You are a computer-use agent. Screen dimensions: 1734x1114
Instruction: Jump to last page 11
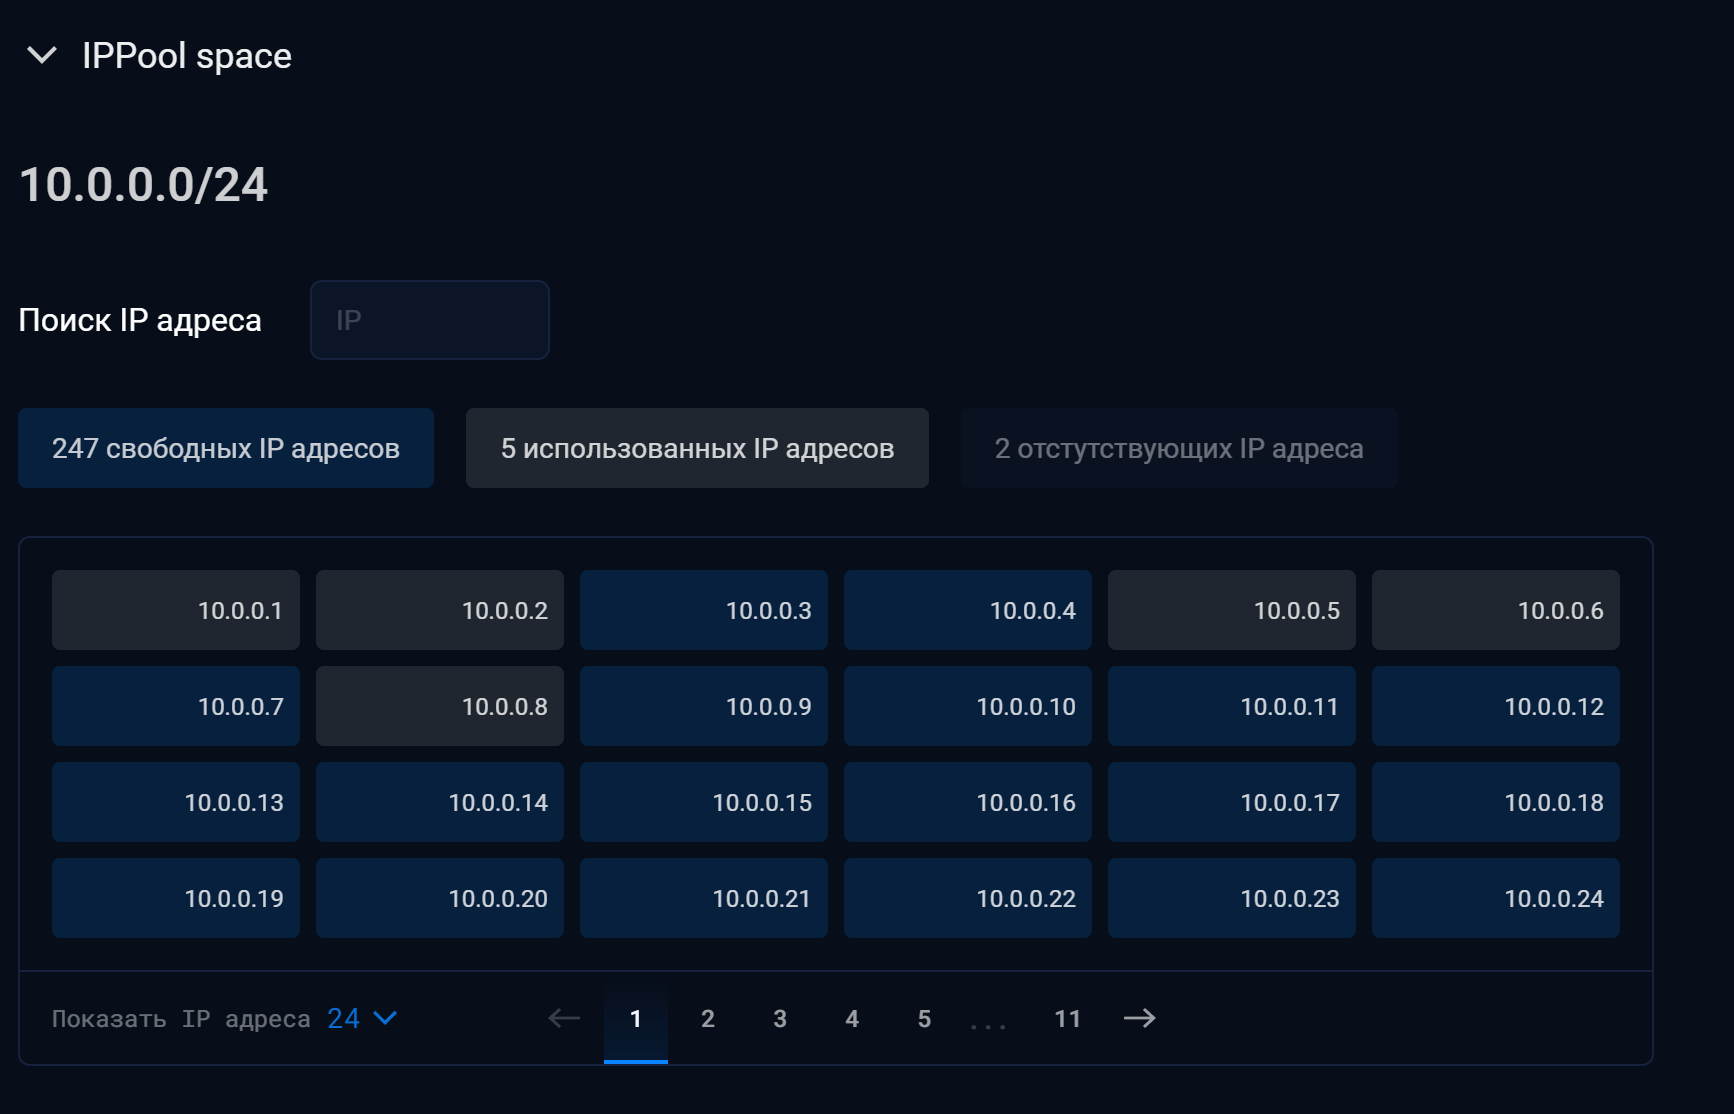[x=1067, y=1018]
